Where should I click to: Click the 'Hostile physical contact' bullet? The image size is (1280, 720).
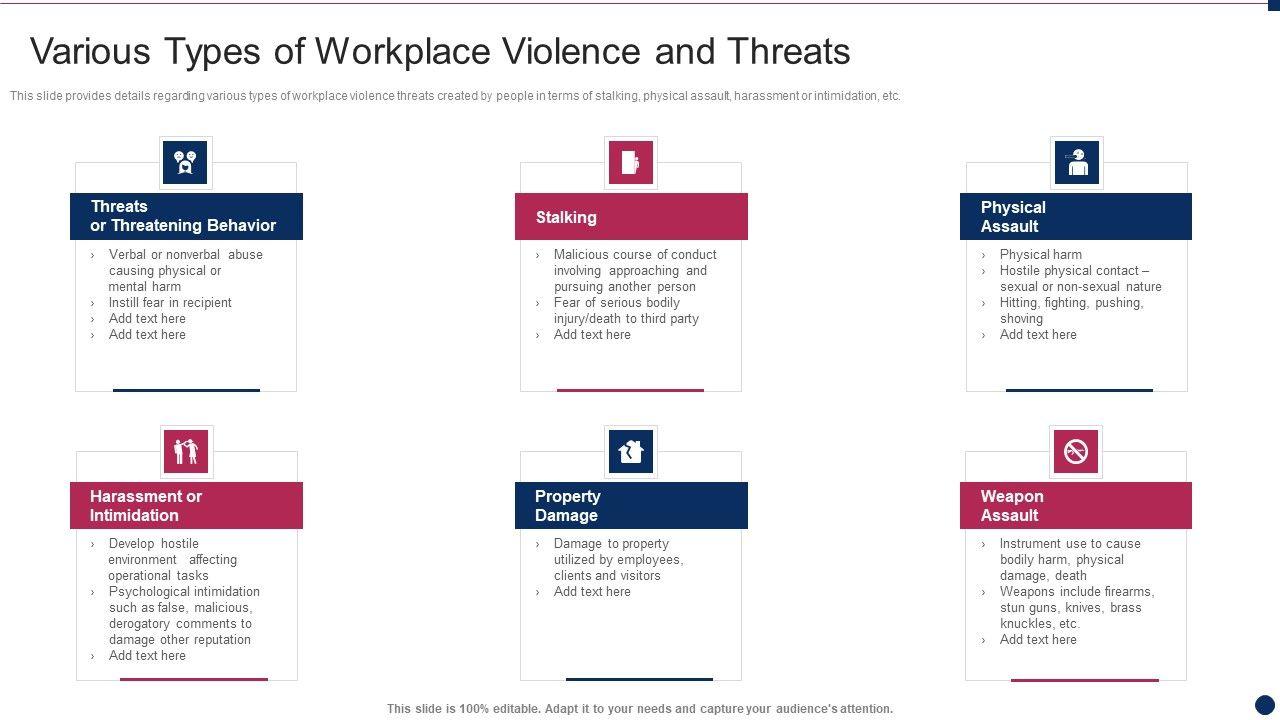tap(1081, 278)
